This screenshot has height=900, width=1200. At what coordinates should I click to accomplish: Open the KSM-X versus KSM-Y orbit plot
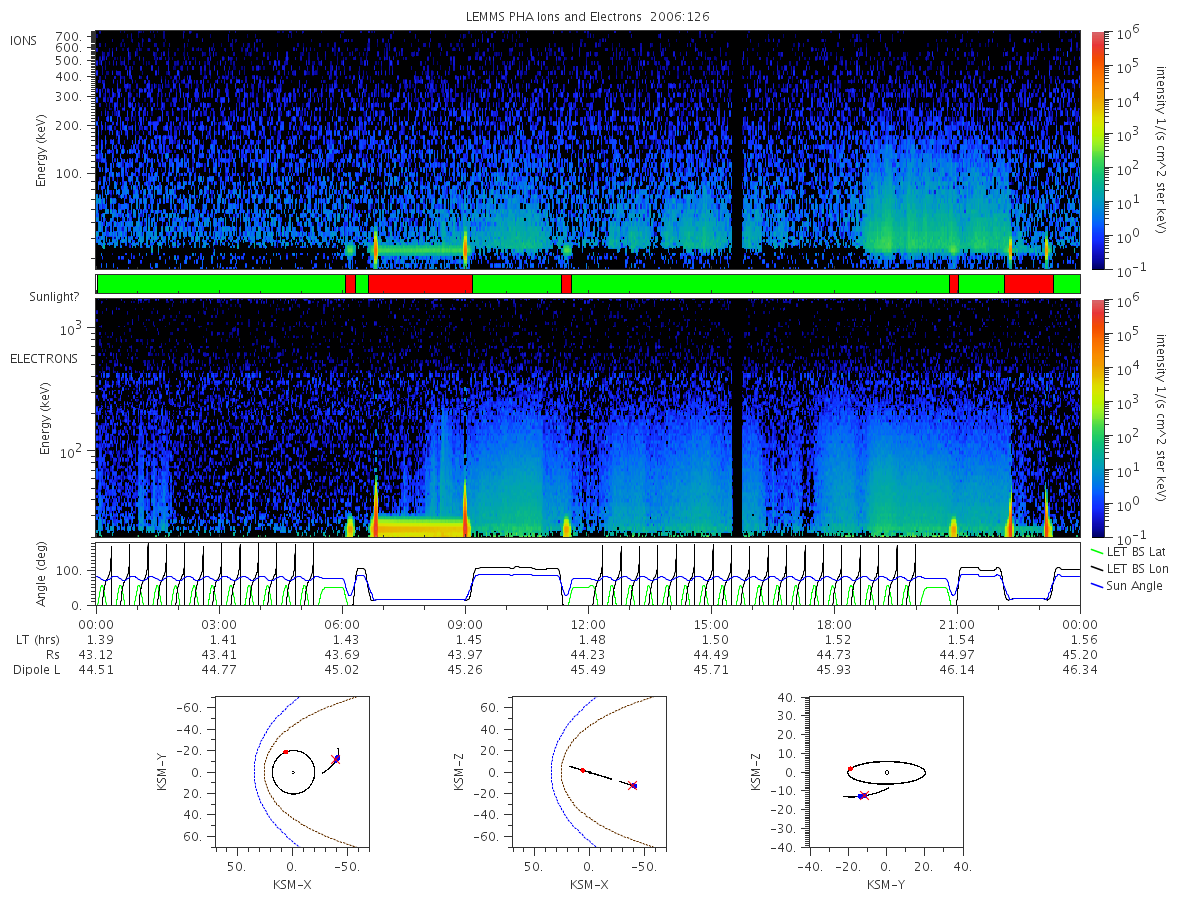291,772
